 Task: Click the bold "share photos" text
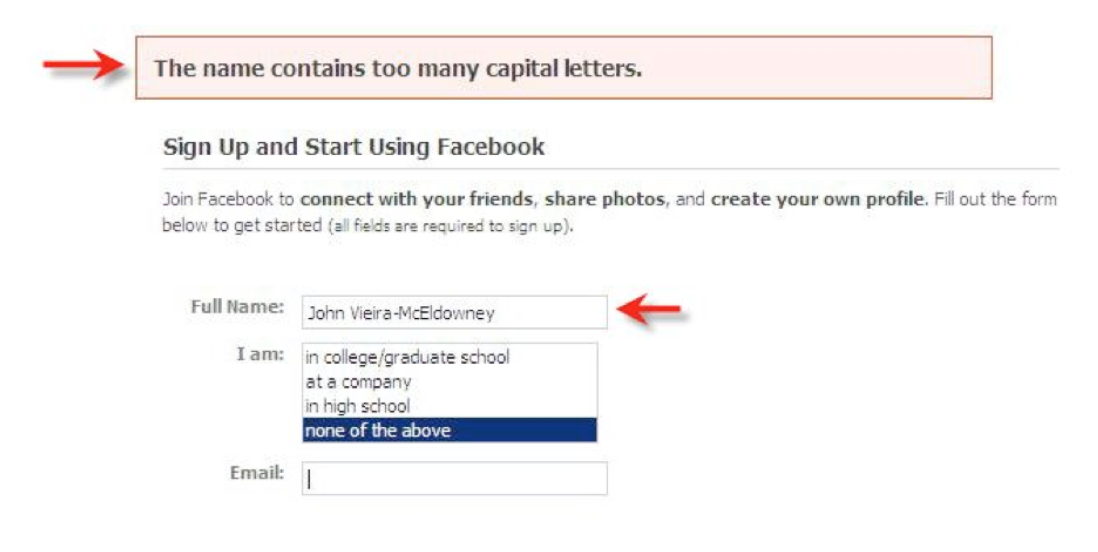(x=604, y=199)
